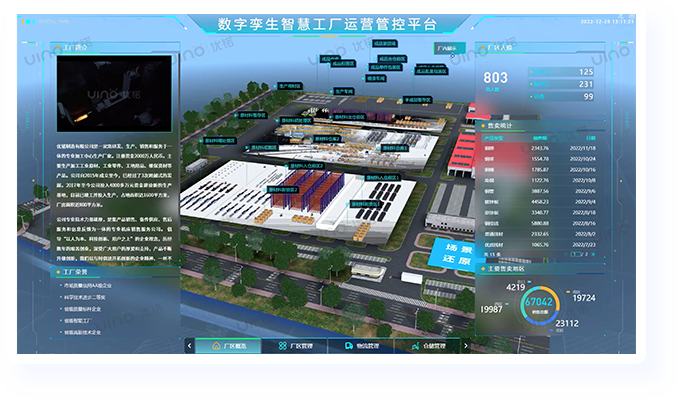Viewport: 678px width, 398px height.
Task: Click the green icon on 仓储管理 tab
Action: (x=416, y=346)
